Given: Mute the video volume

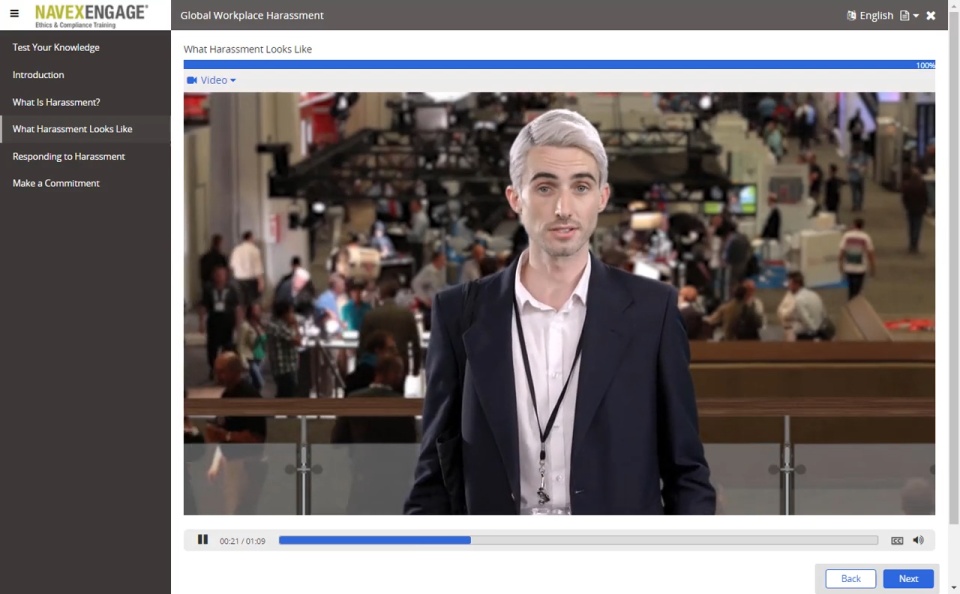Looking at the screenshot, I should click(918, 540).
